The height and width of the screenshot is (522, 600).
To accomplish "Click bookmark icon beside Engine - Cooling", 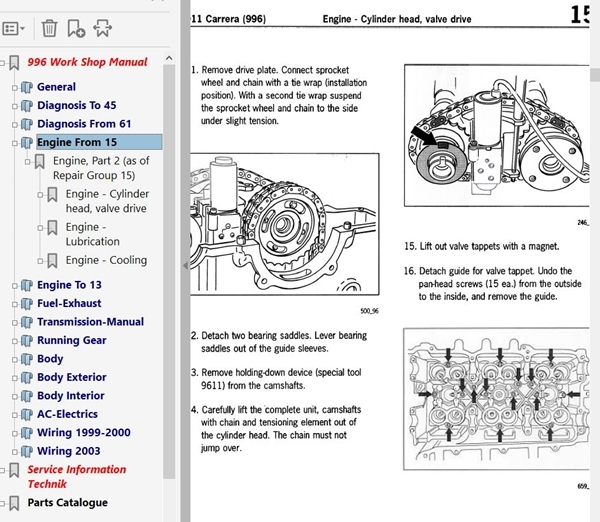I will (52, 261).
